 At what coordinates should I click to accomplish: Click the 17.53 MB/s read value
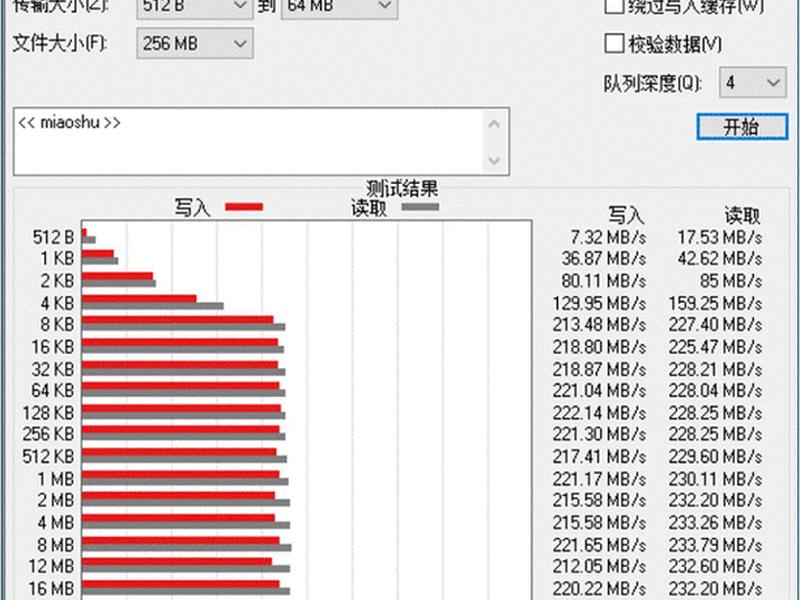720,238
